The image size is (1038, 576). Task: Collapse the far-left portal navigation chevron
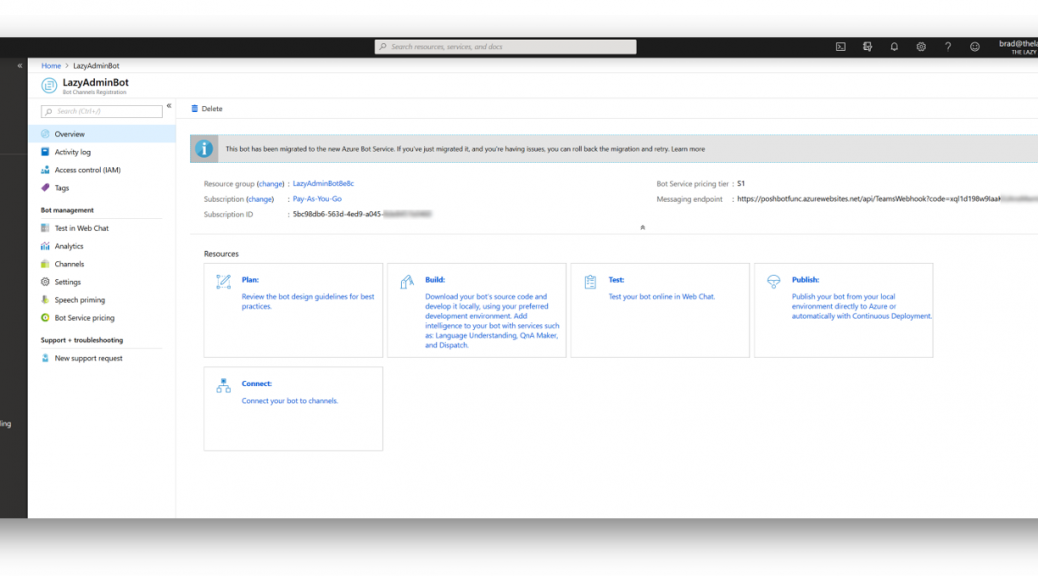click(x=20, y=66)
